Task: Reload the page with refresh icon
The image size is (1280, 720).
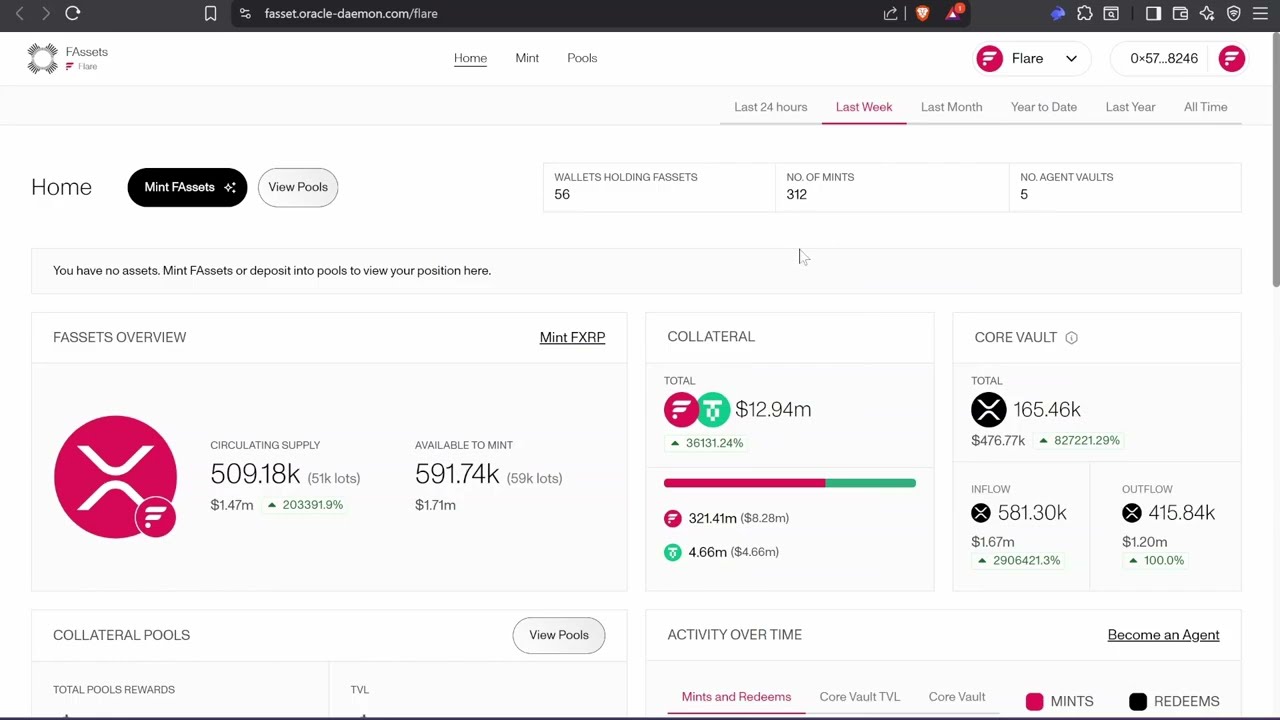Action: point(73,13)
